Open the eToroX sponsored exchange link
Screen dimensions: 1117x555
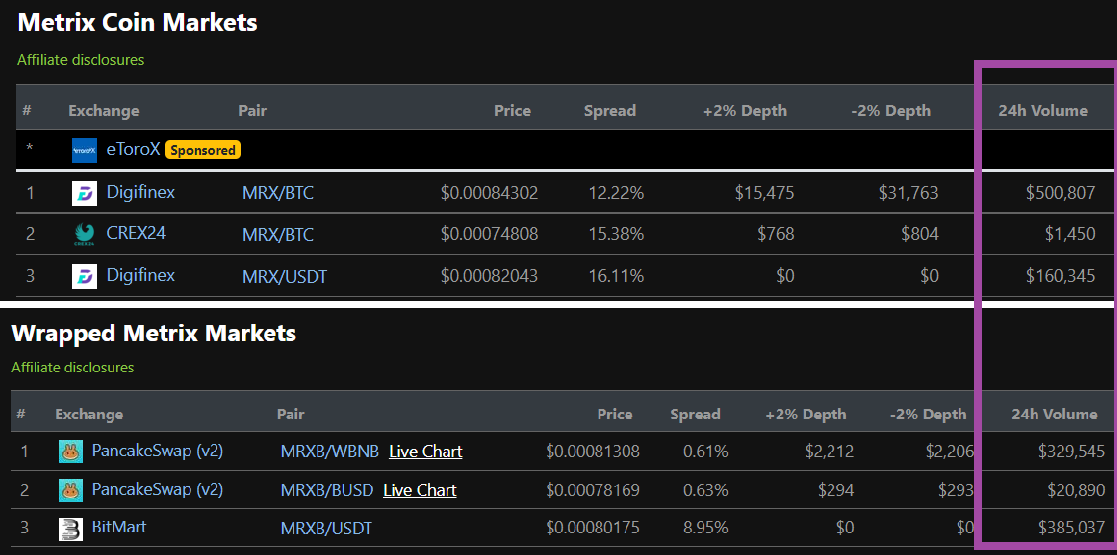point(133,150)
